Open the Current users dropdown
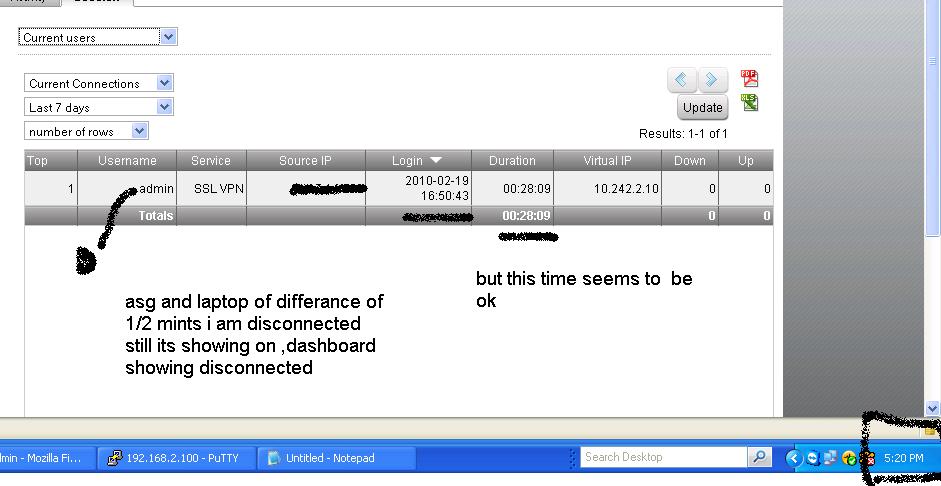This screenshot has height=486, width=941. click(x=98, y=37)
